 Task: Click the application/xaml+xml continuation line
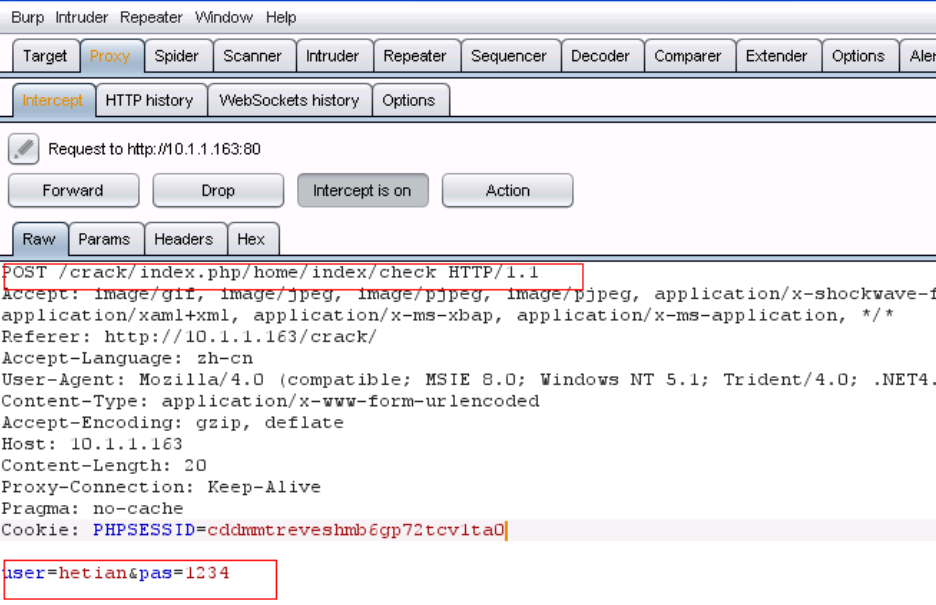tap(448, 316)
